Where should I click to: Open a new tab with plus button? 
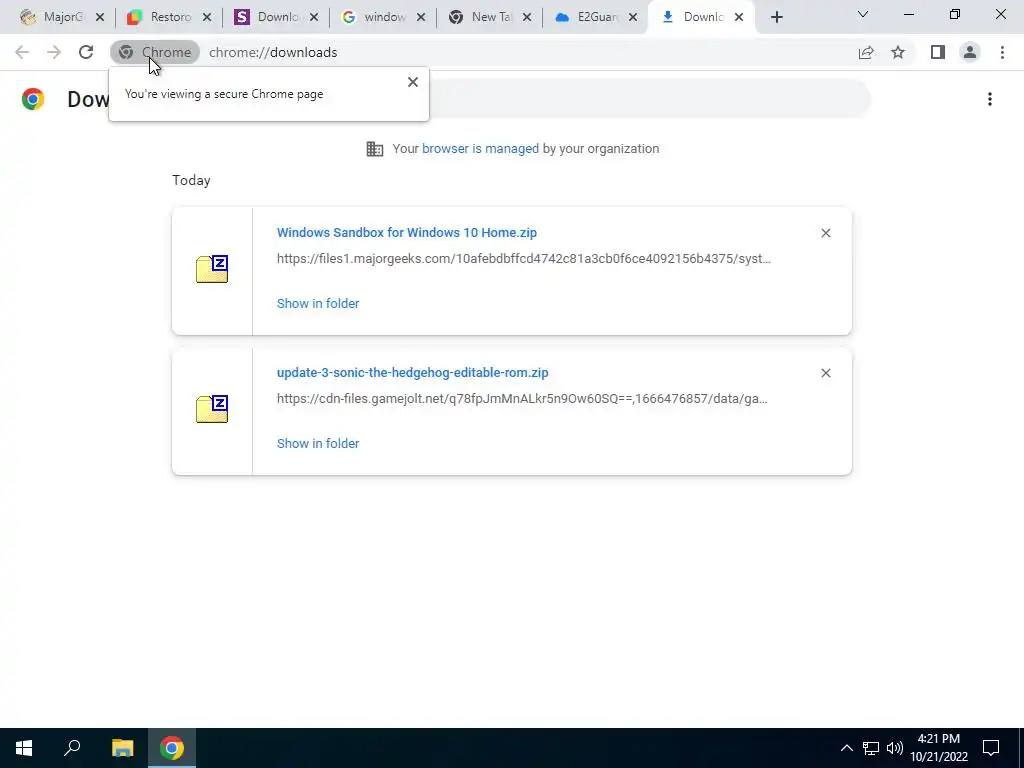tap(776, 18)
